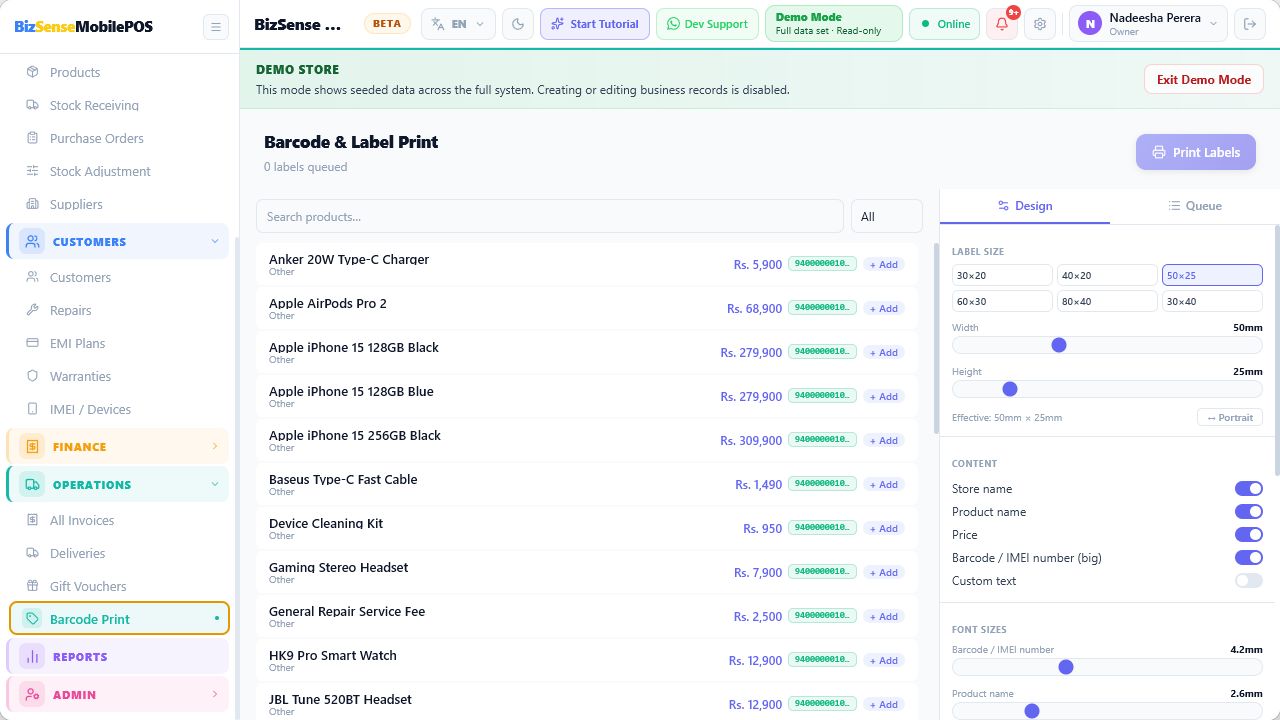The height and width of the screenshot is (720, 1280).
Task: Open the All category filter dropdown
Action: [x=887, y=216]
